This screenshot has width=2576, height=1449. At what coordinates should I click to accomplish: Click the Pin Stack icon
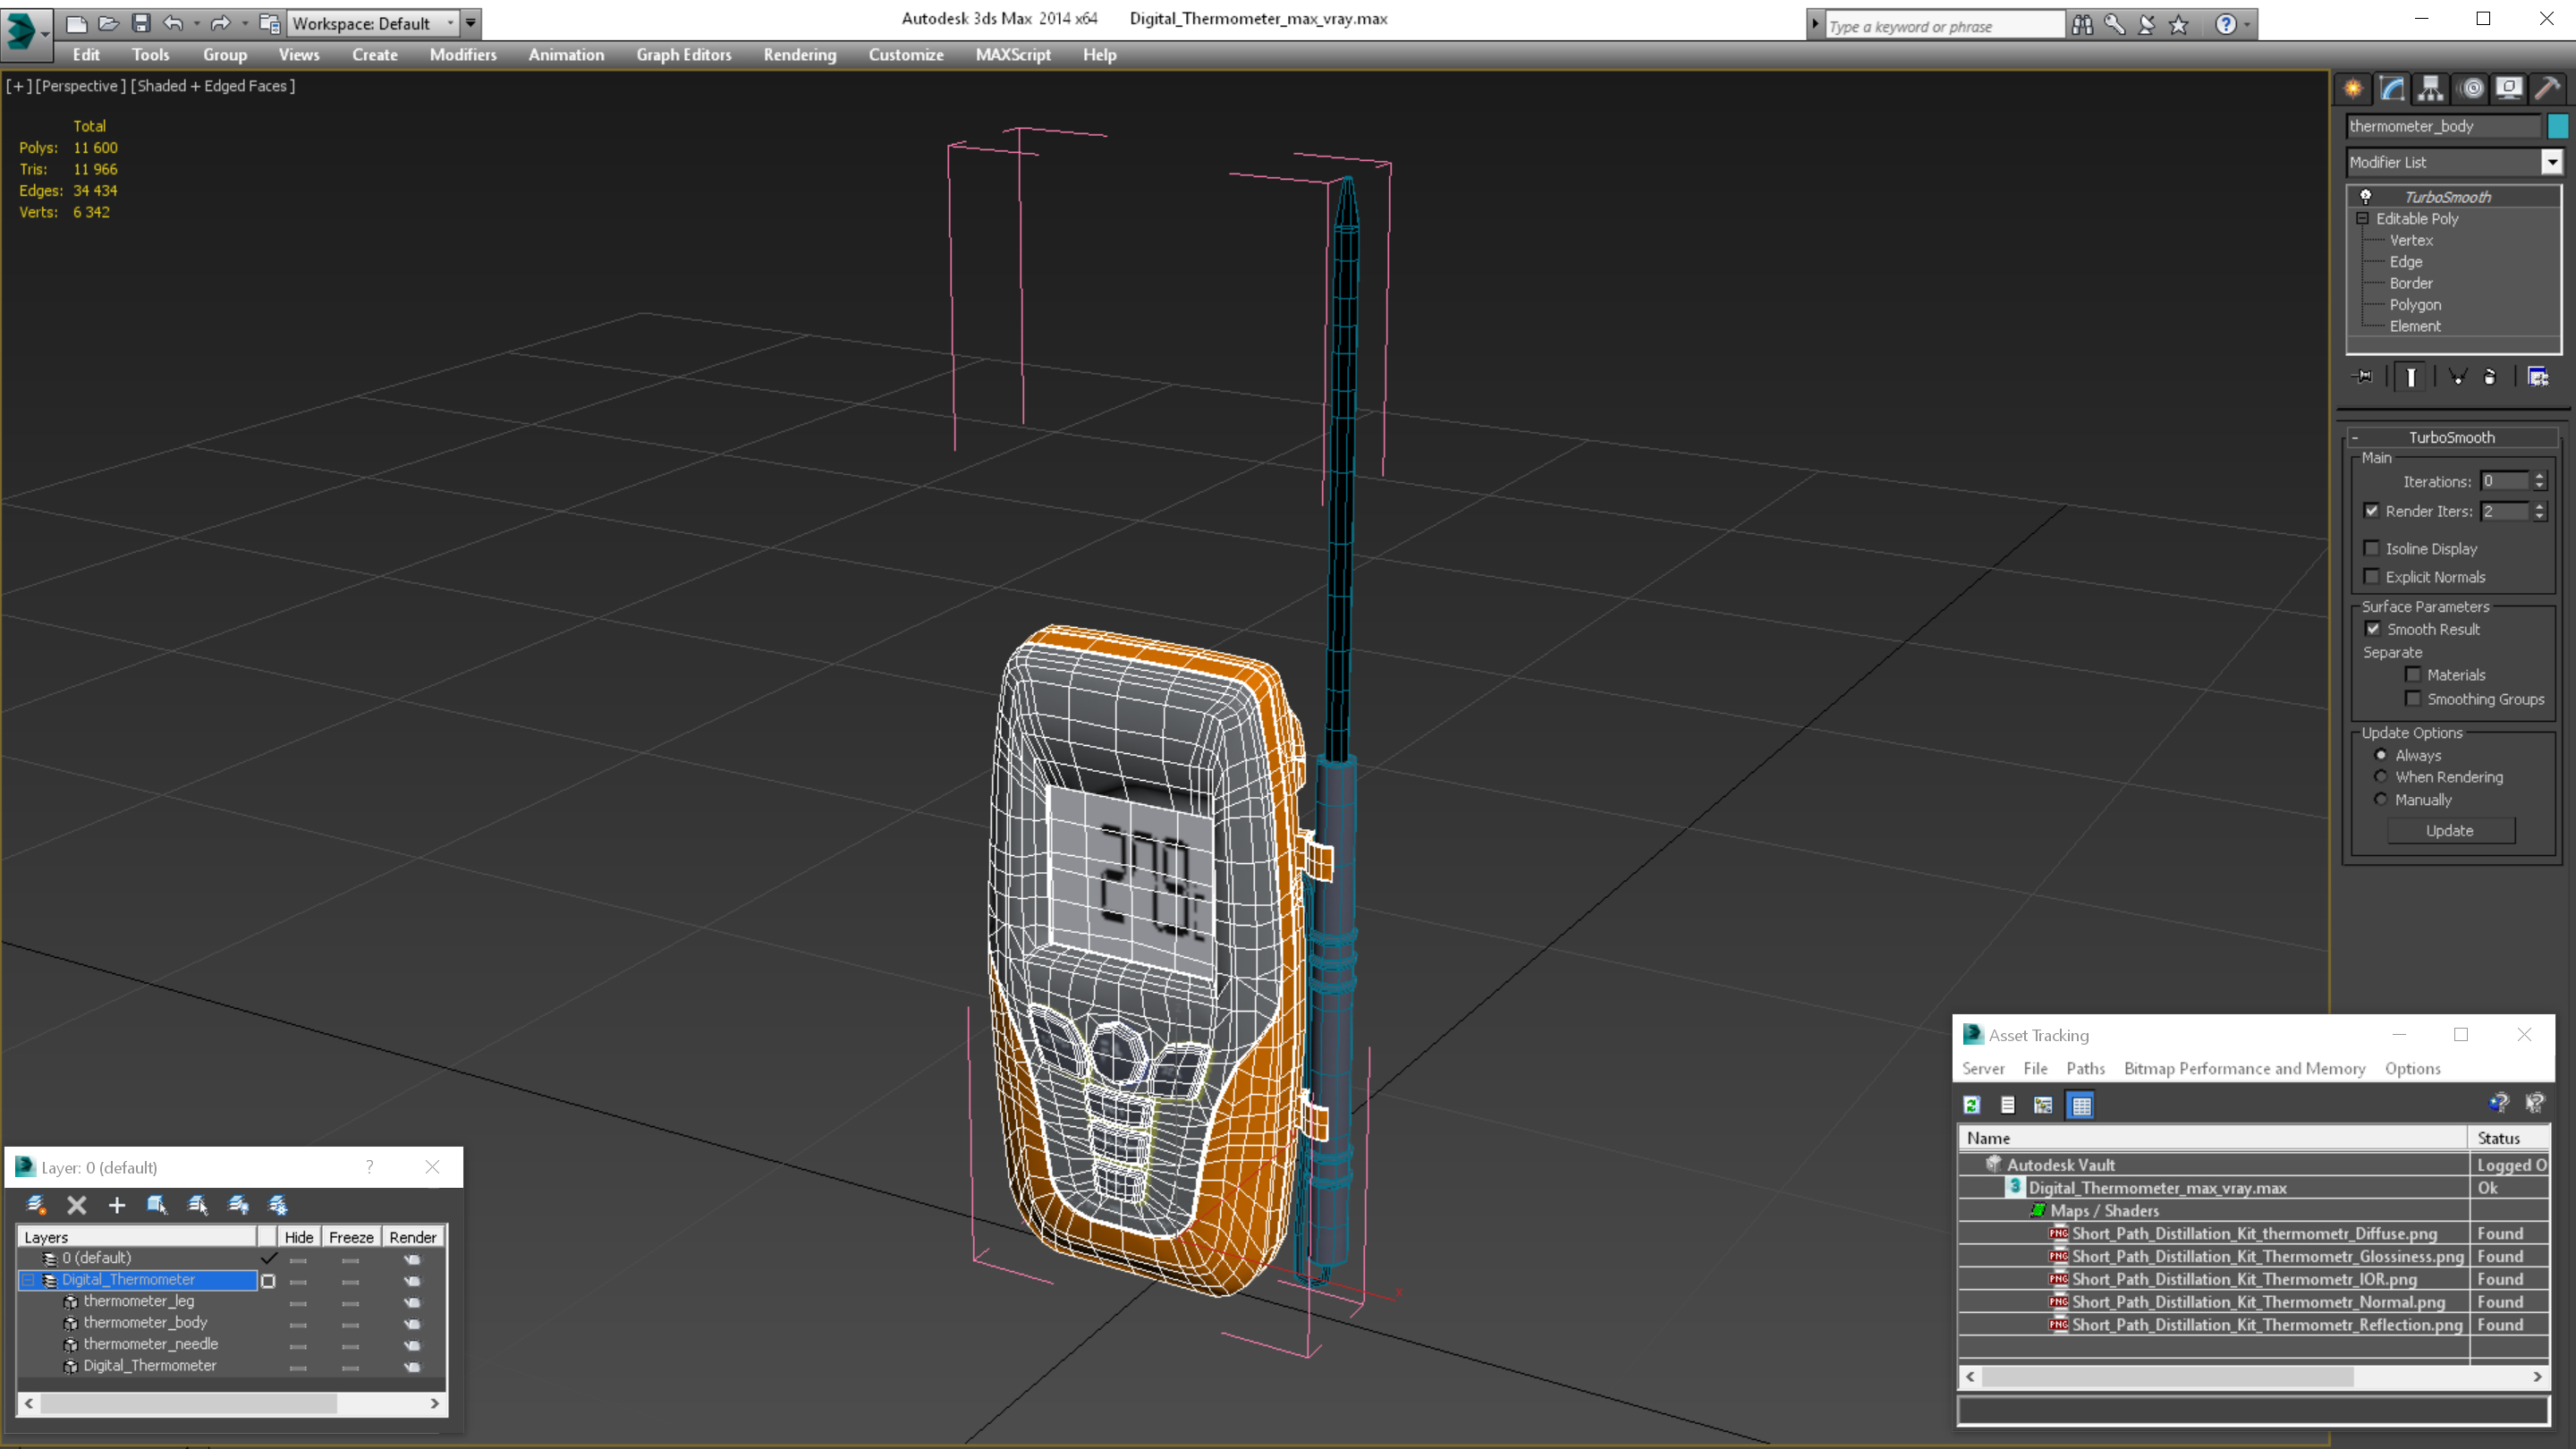click(2363, 377)
